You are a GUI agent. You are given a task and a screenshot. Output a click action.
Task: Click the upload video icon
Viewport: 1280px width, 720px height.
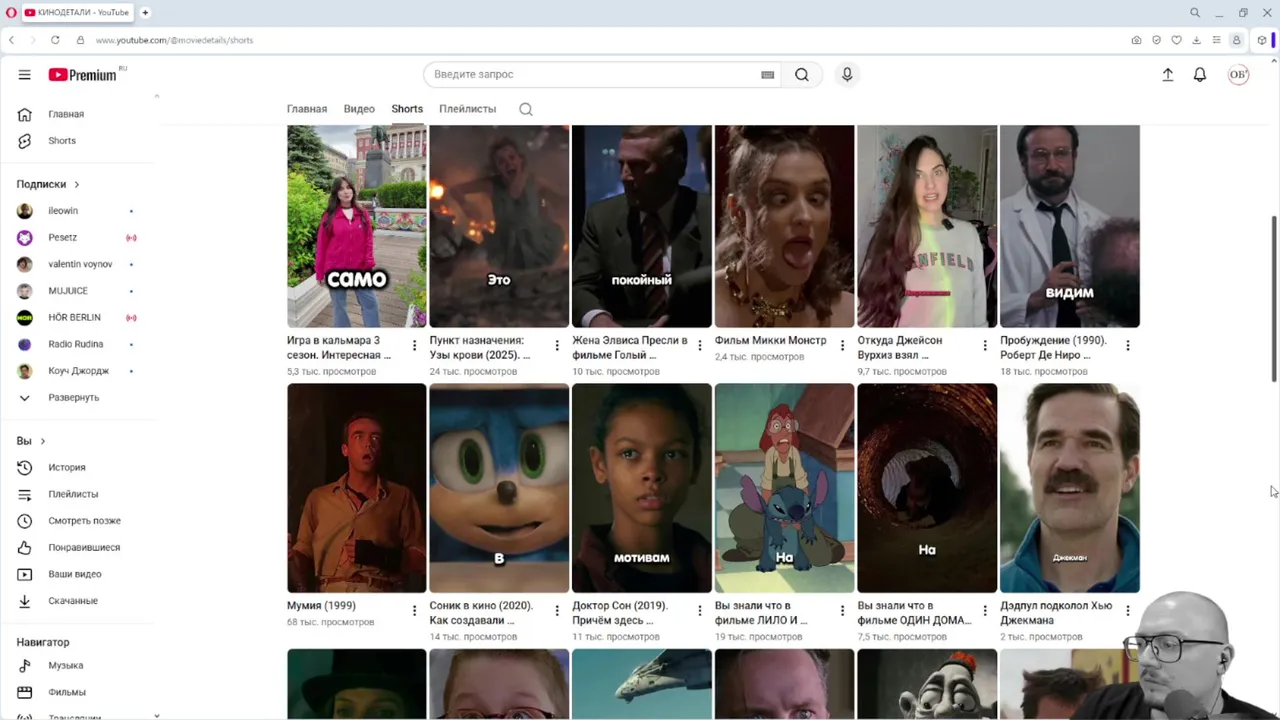[1167, 74]
